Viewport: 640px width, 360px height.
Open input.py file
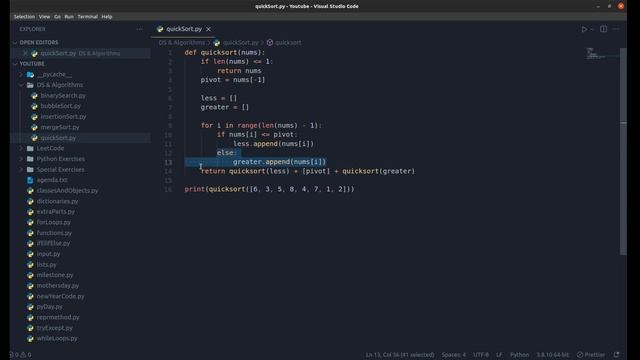pos(48,254)
